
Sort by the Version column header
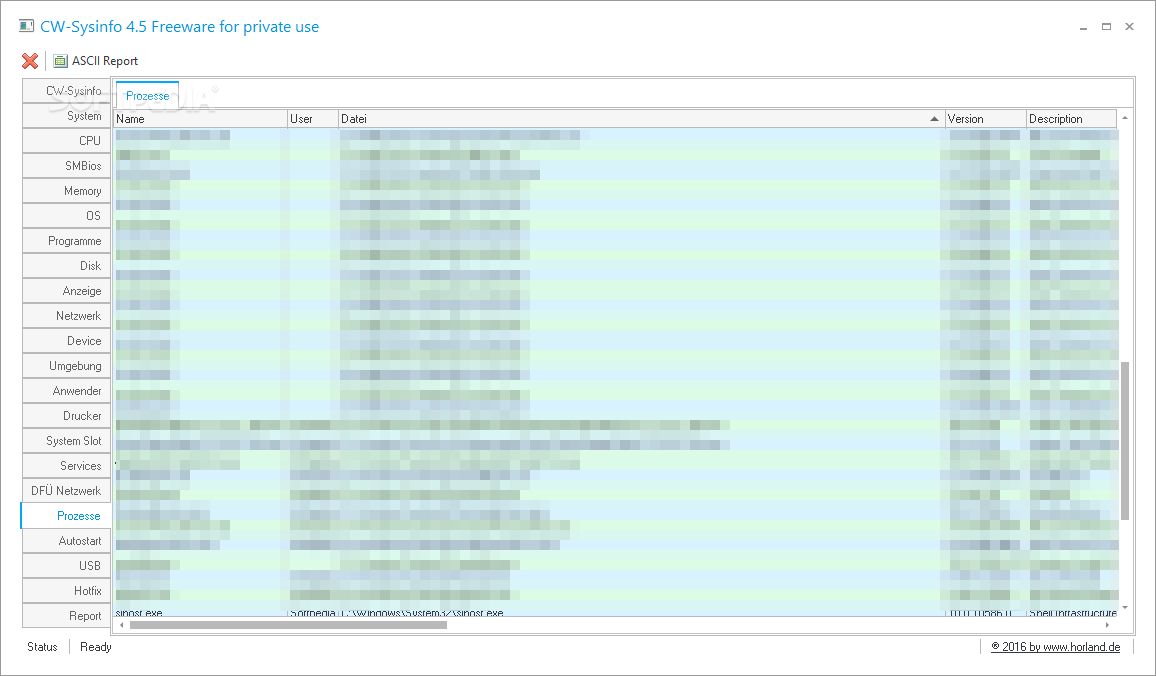click(x=986, y=119)
